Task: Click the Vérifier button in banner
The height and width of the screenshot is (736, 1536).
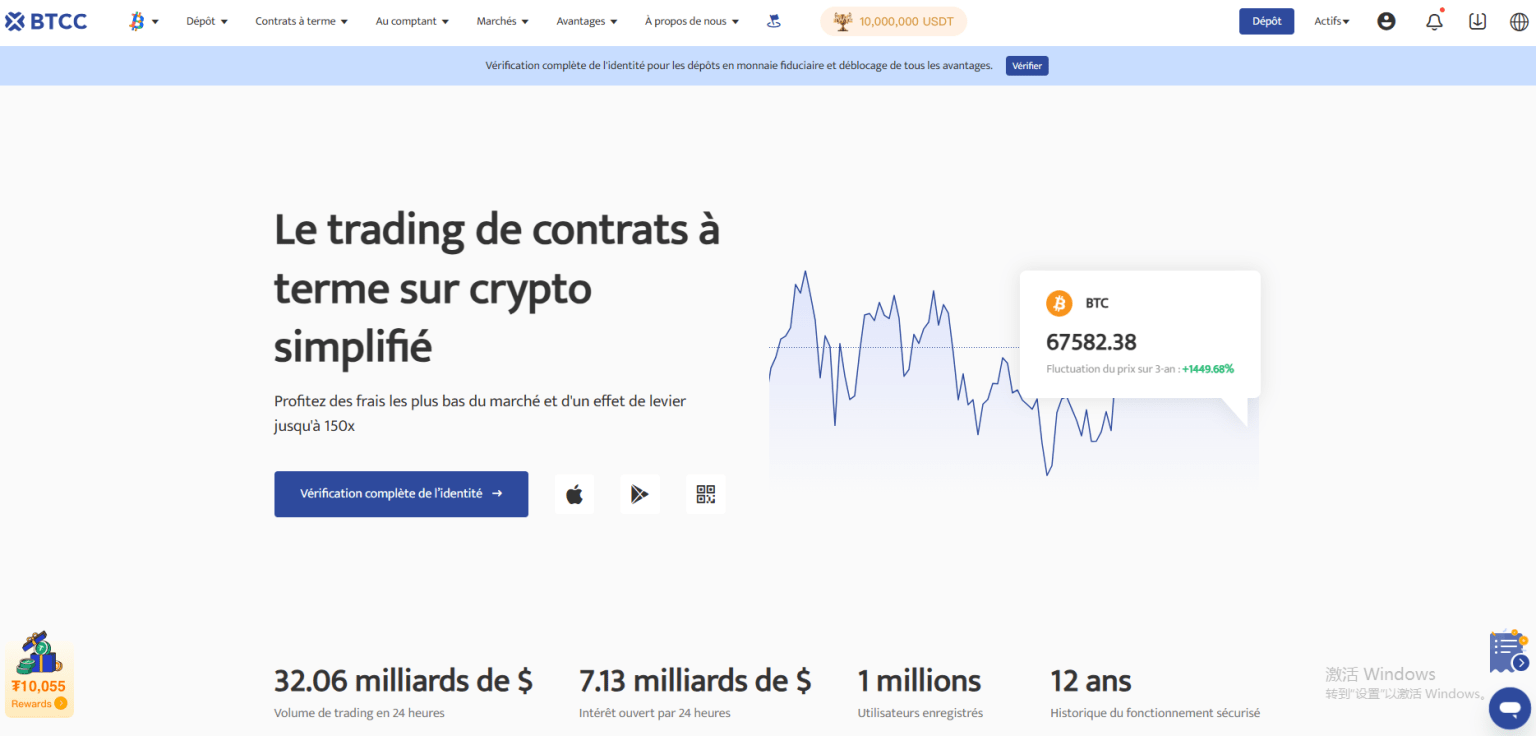Action: click(1027, 66)
